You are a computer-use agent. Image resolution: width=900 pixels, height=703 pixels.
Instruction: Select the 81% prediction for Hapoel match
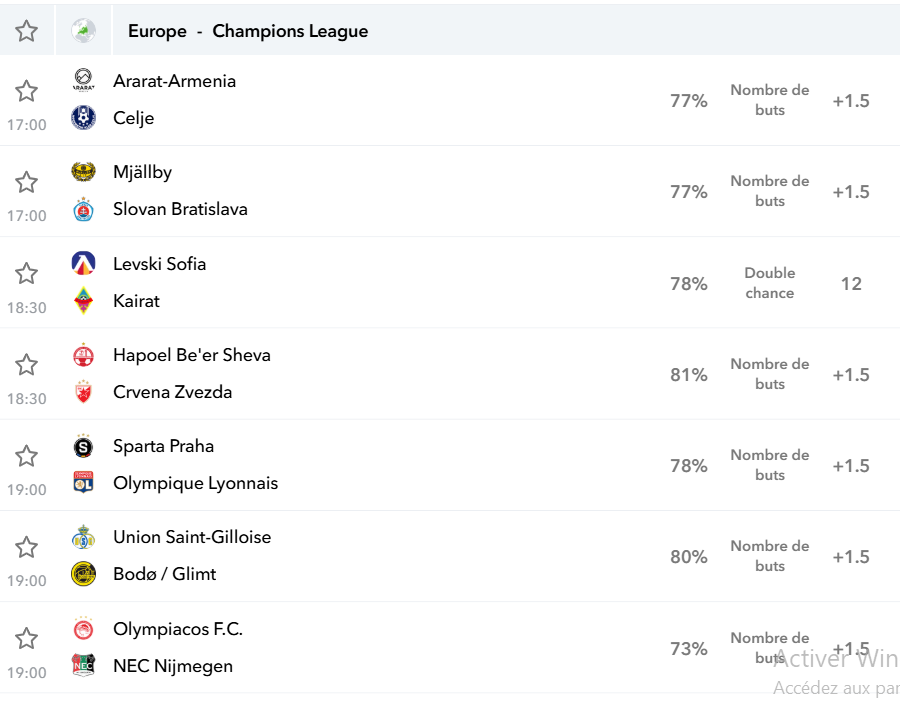point(689,375)
